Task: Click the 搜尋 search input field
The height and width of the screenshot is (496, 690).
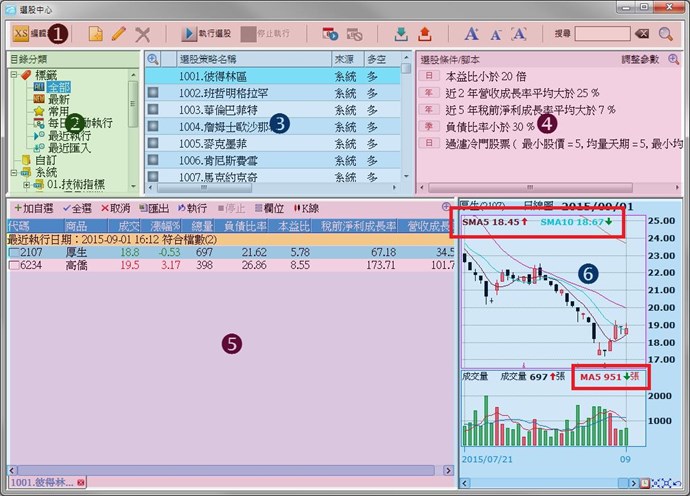Action: [602, 33]
